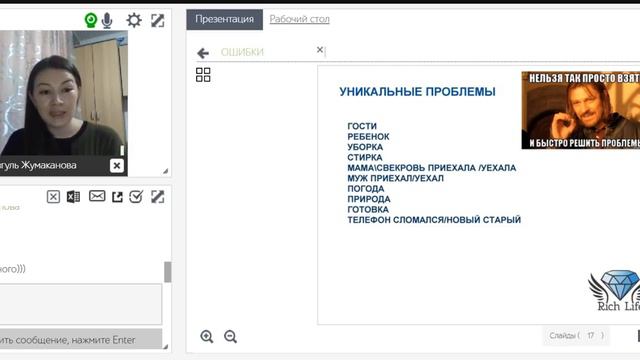640x360 pixels.
Task: Mute the microphone icon
Action: coord(107,20)
